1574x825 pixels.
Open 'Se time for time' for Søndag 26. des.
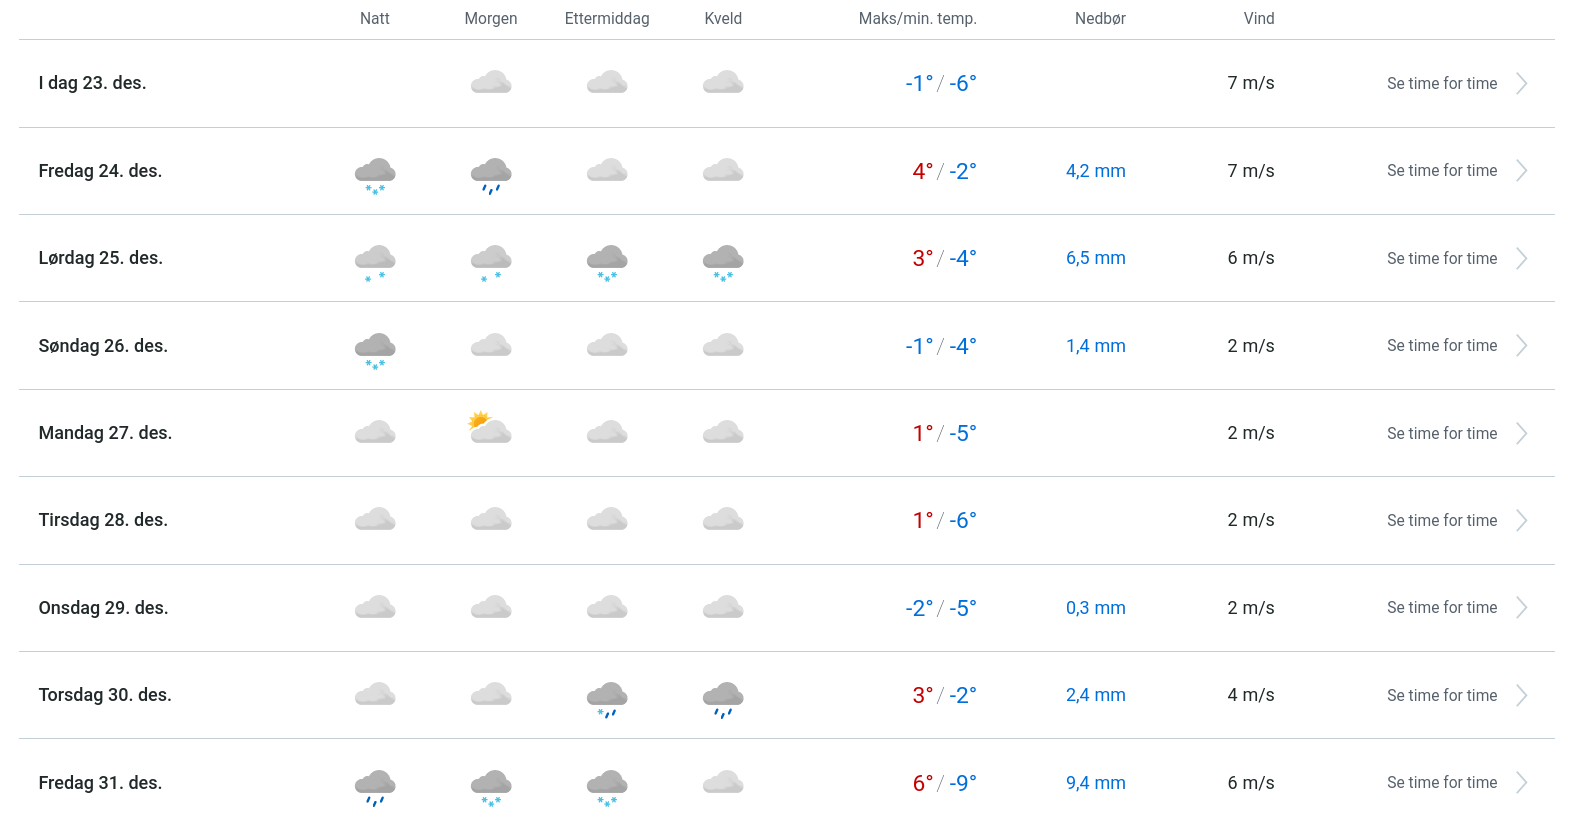[1441, 346]
